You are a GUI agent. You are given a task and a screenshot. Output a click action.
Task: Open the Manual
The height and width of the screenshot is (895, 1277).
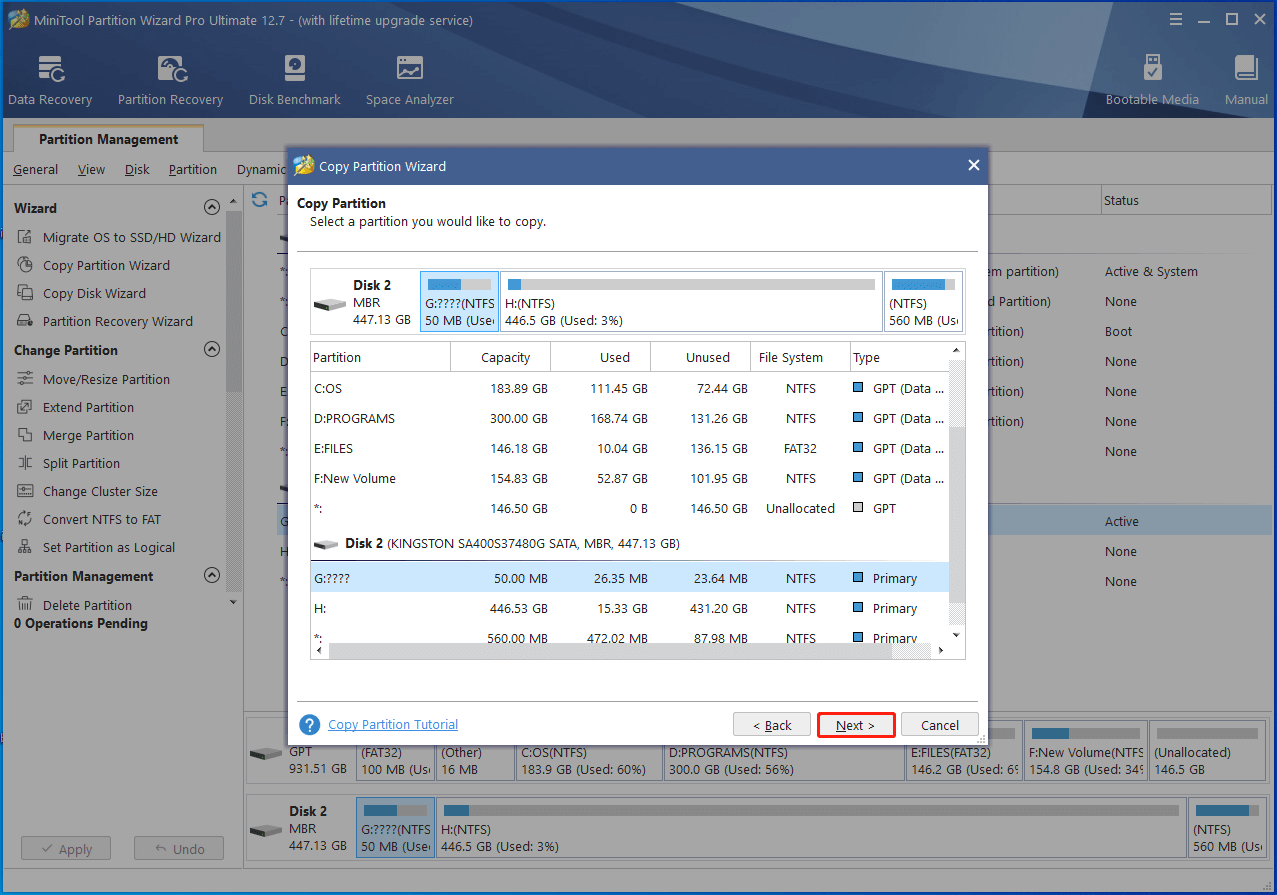pos(1246,81)
